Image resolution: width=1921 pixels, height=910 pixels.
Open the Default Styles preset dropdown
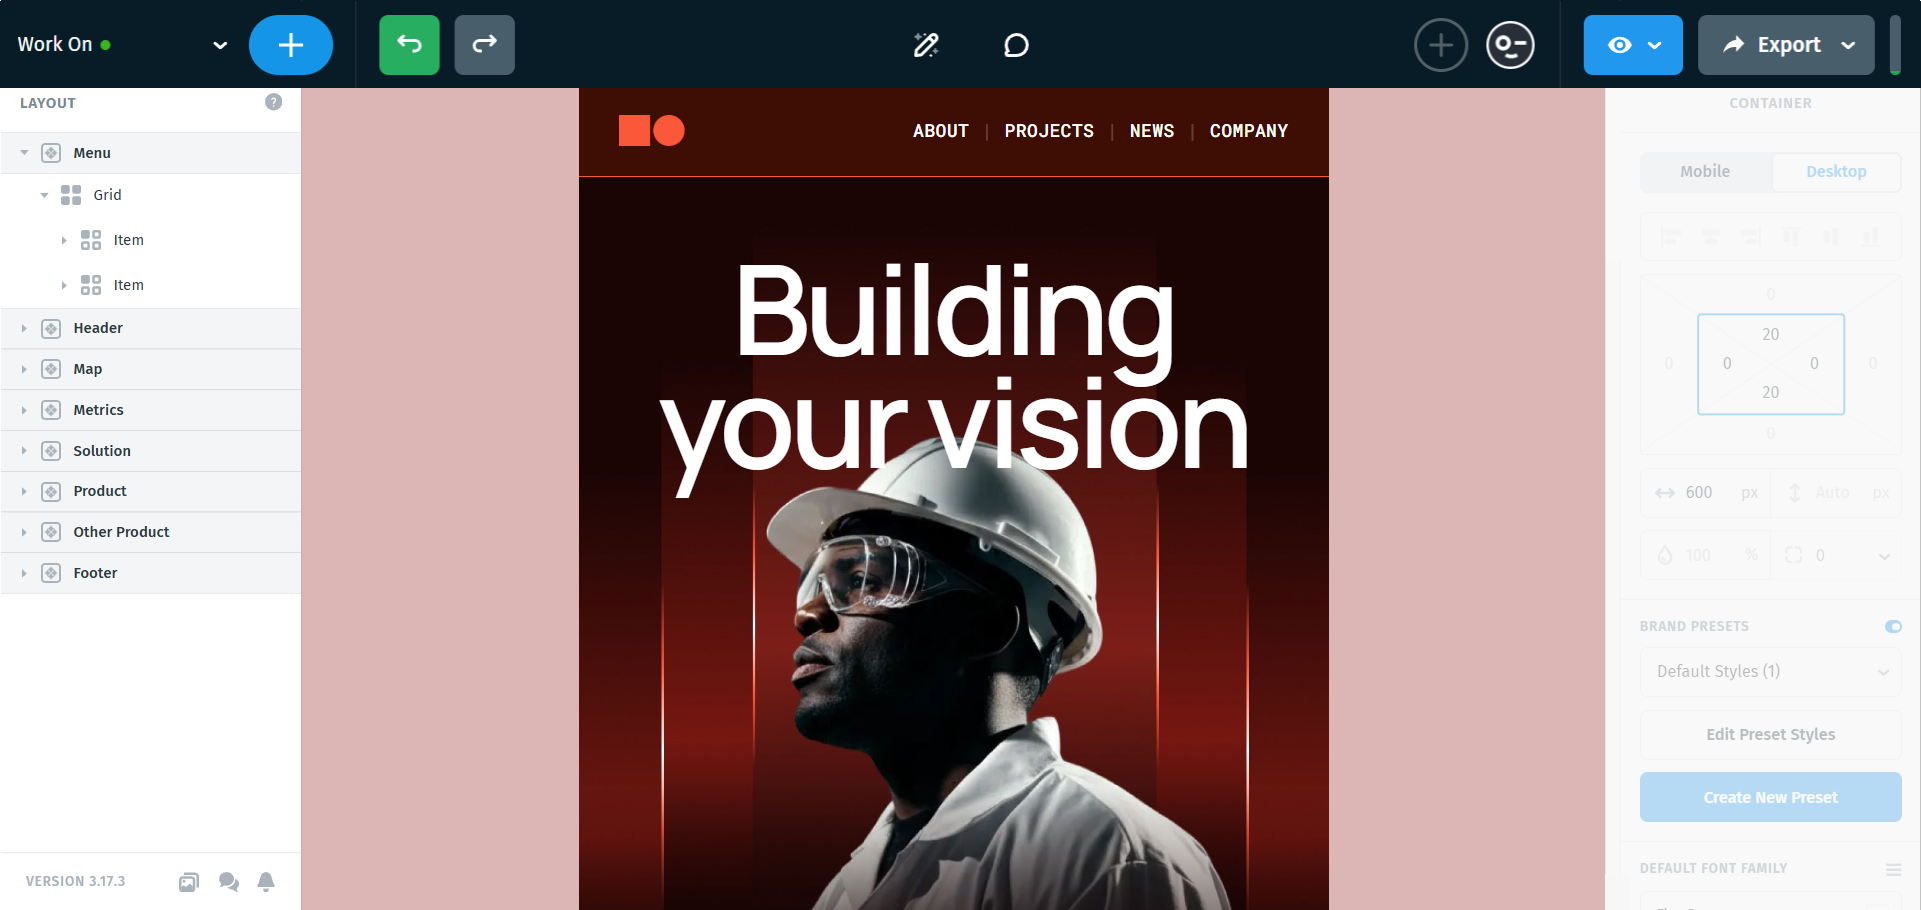[1770, 671]
